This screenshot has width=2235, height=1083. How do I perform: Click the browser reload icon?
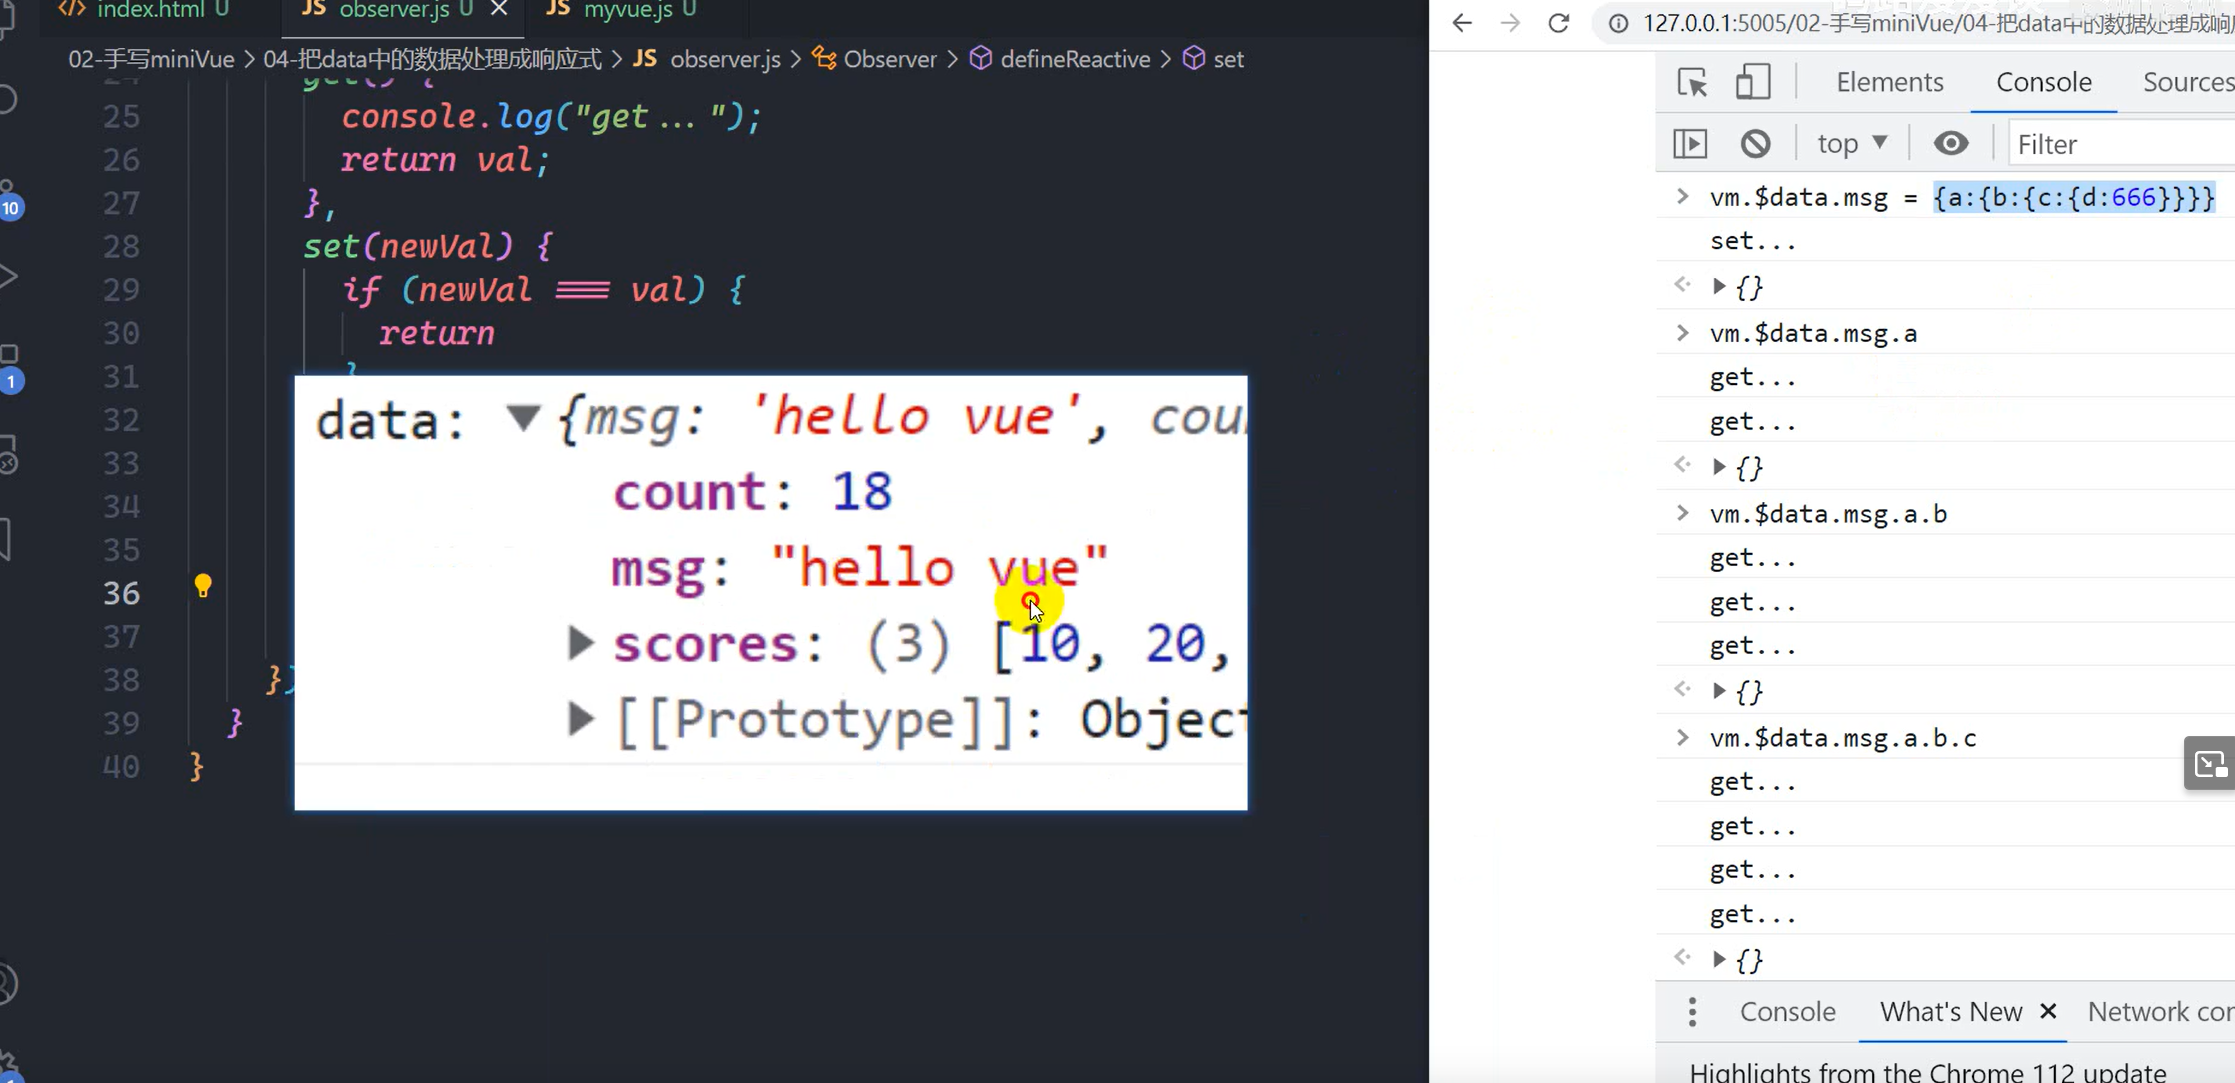[x=1558, y=23]
